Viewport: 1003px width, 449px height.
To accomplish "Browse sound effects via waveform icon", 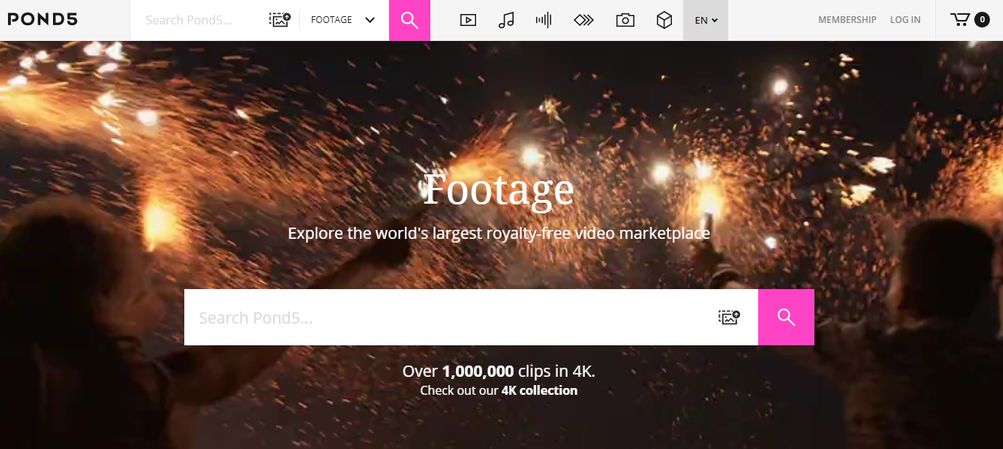I will pos(544,20).
